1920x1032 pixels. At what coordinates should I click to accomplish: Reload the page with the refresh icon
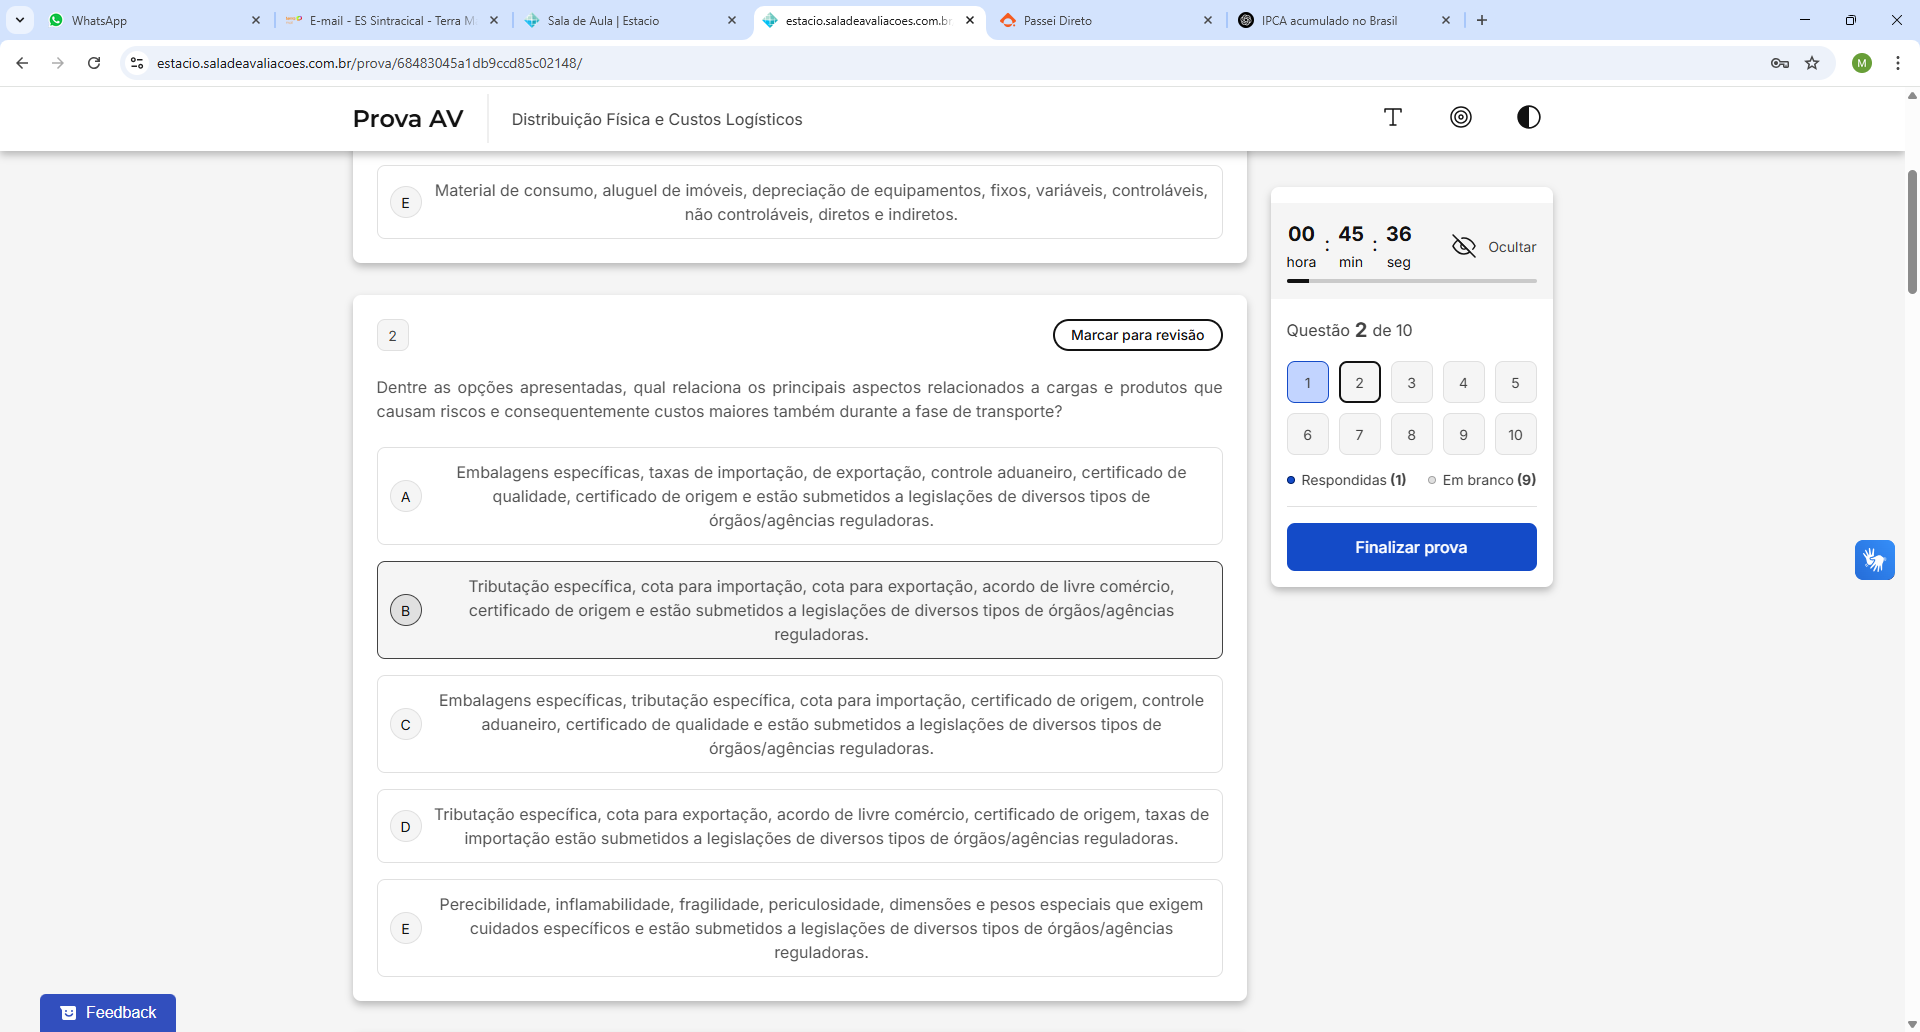94,63
